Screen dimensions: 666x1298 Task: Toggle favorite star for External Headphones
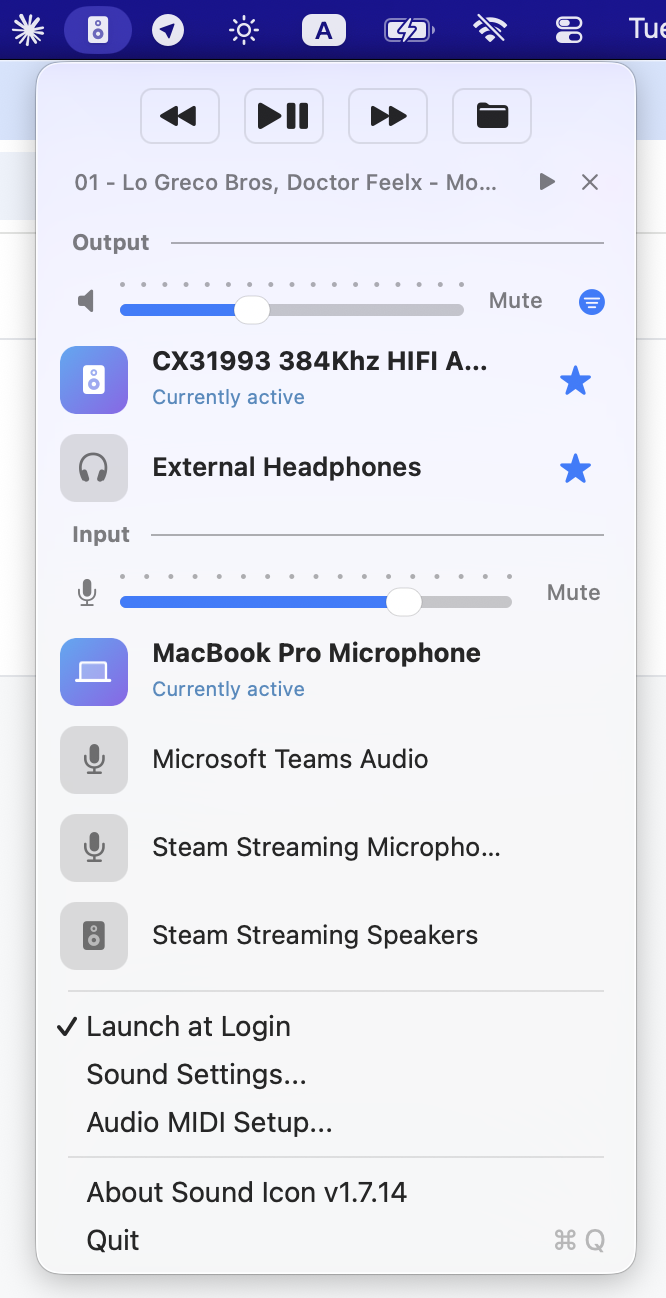[576, 468]
